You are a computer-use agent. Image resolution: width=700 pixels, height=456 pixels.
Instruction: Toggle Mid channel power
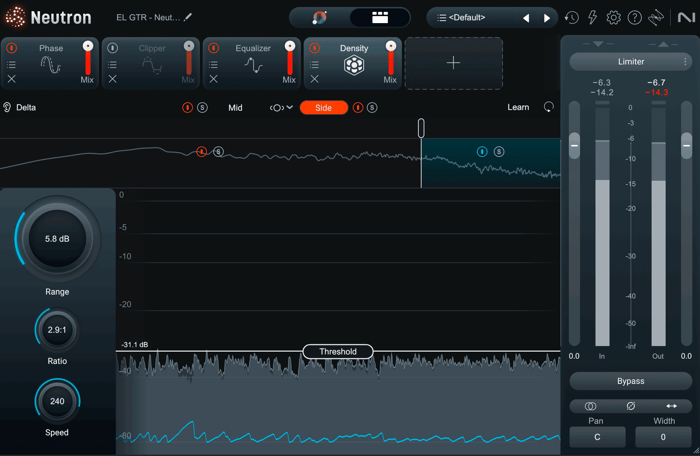[x=188, y=108]
